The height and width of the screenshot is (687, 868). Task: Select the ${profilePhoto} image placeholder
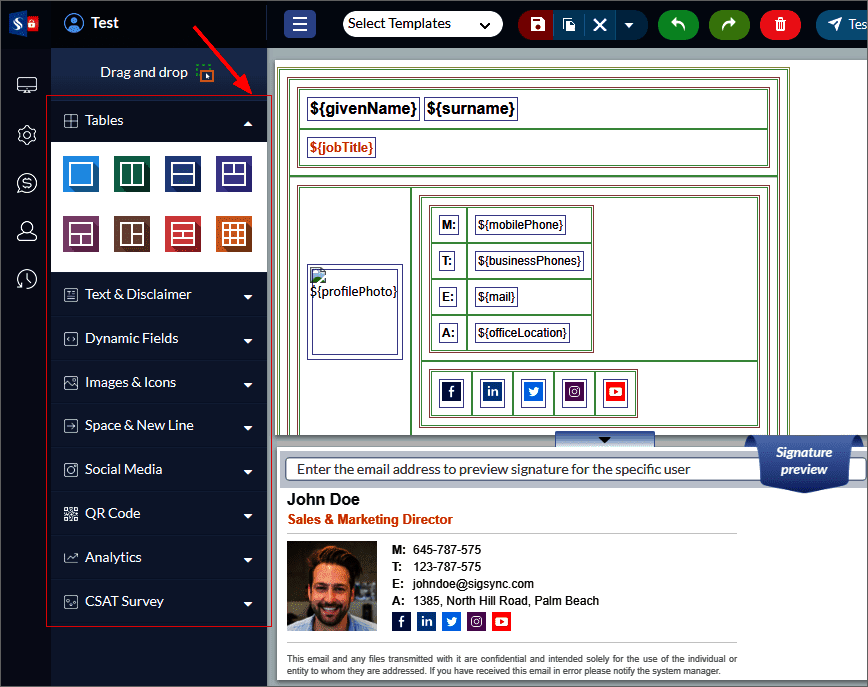[355, 312]
